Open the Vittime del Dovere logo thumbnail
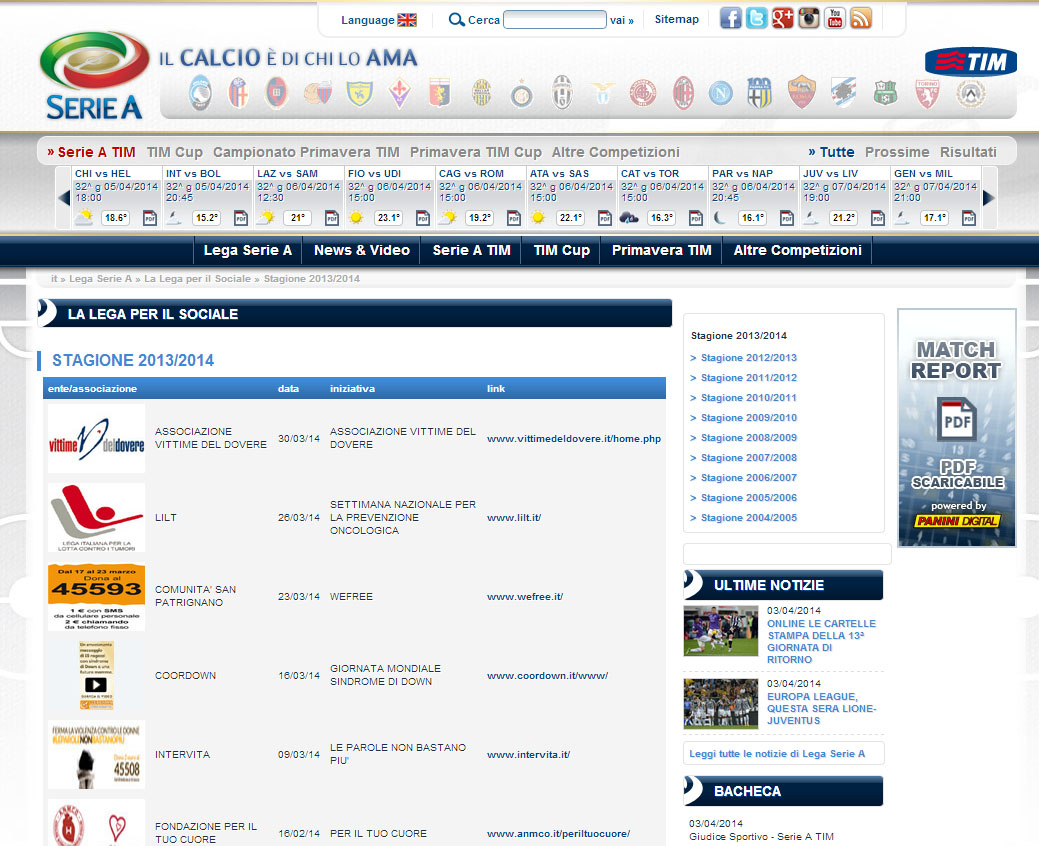The width and height of the screenshot is (1039, 846). click(x=97, y=439)
